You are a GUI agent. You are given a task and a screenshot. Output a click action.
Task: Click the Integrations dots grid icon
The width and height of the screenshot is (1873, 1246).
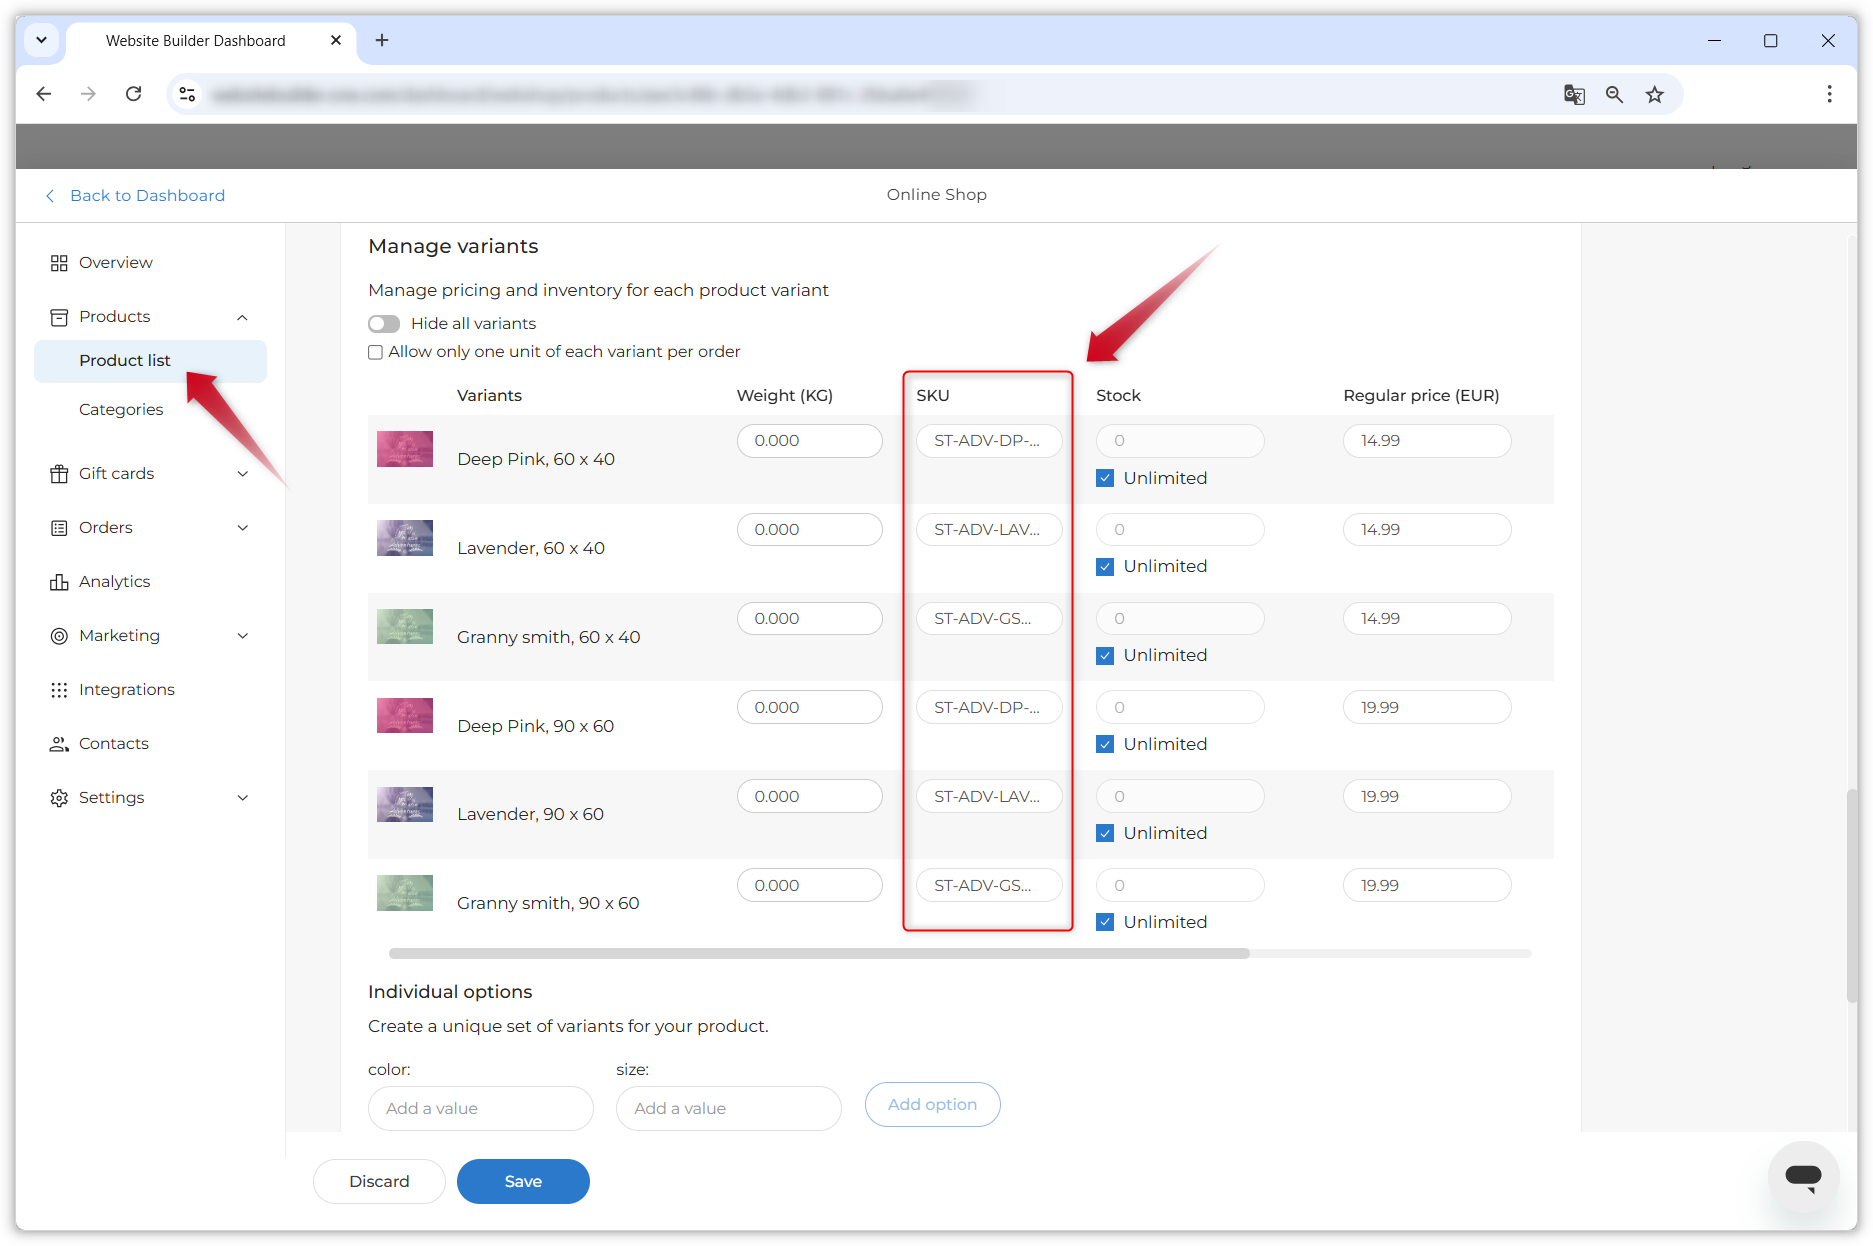(59, 690)
